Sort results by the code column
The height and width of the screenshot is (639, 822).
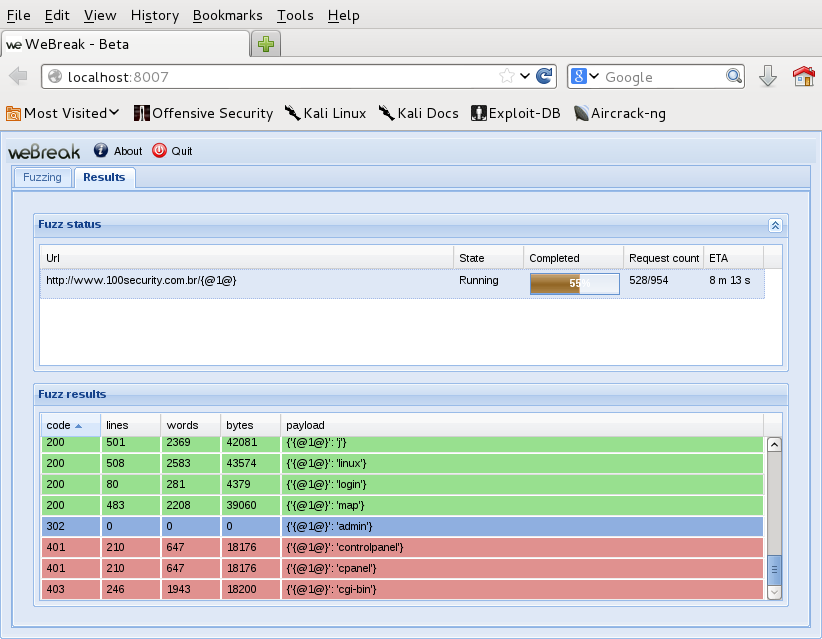point(70,425)
